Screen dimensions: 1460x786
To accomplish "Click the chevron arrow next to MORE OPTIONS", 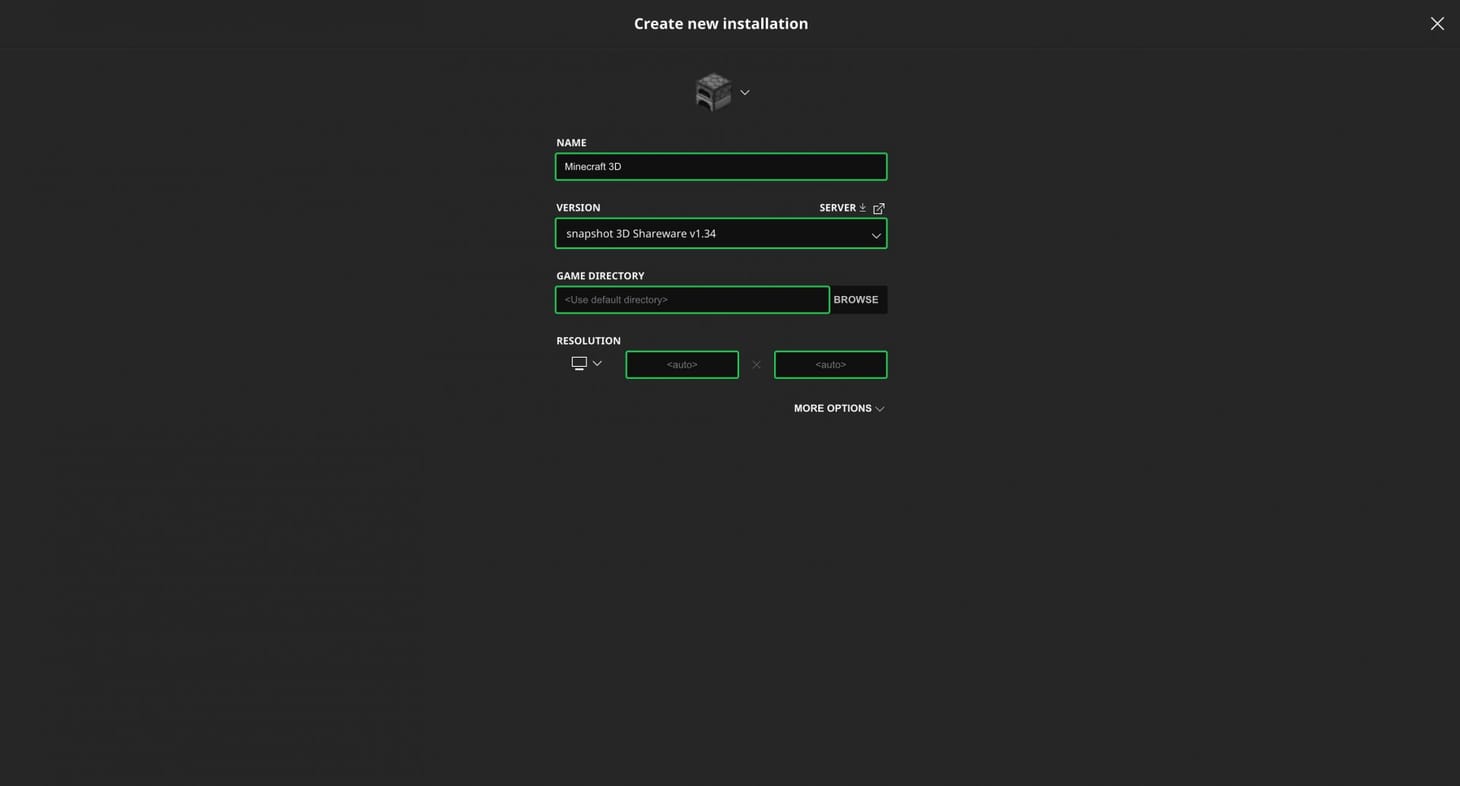I will pos(879,408).
